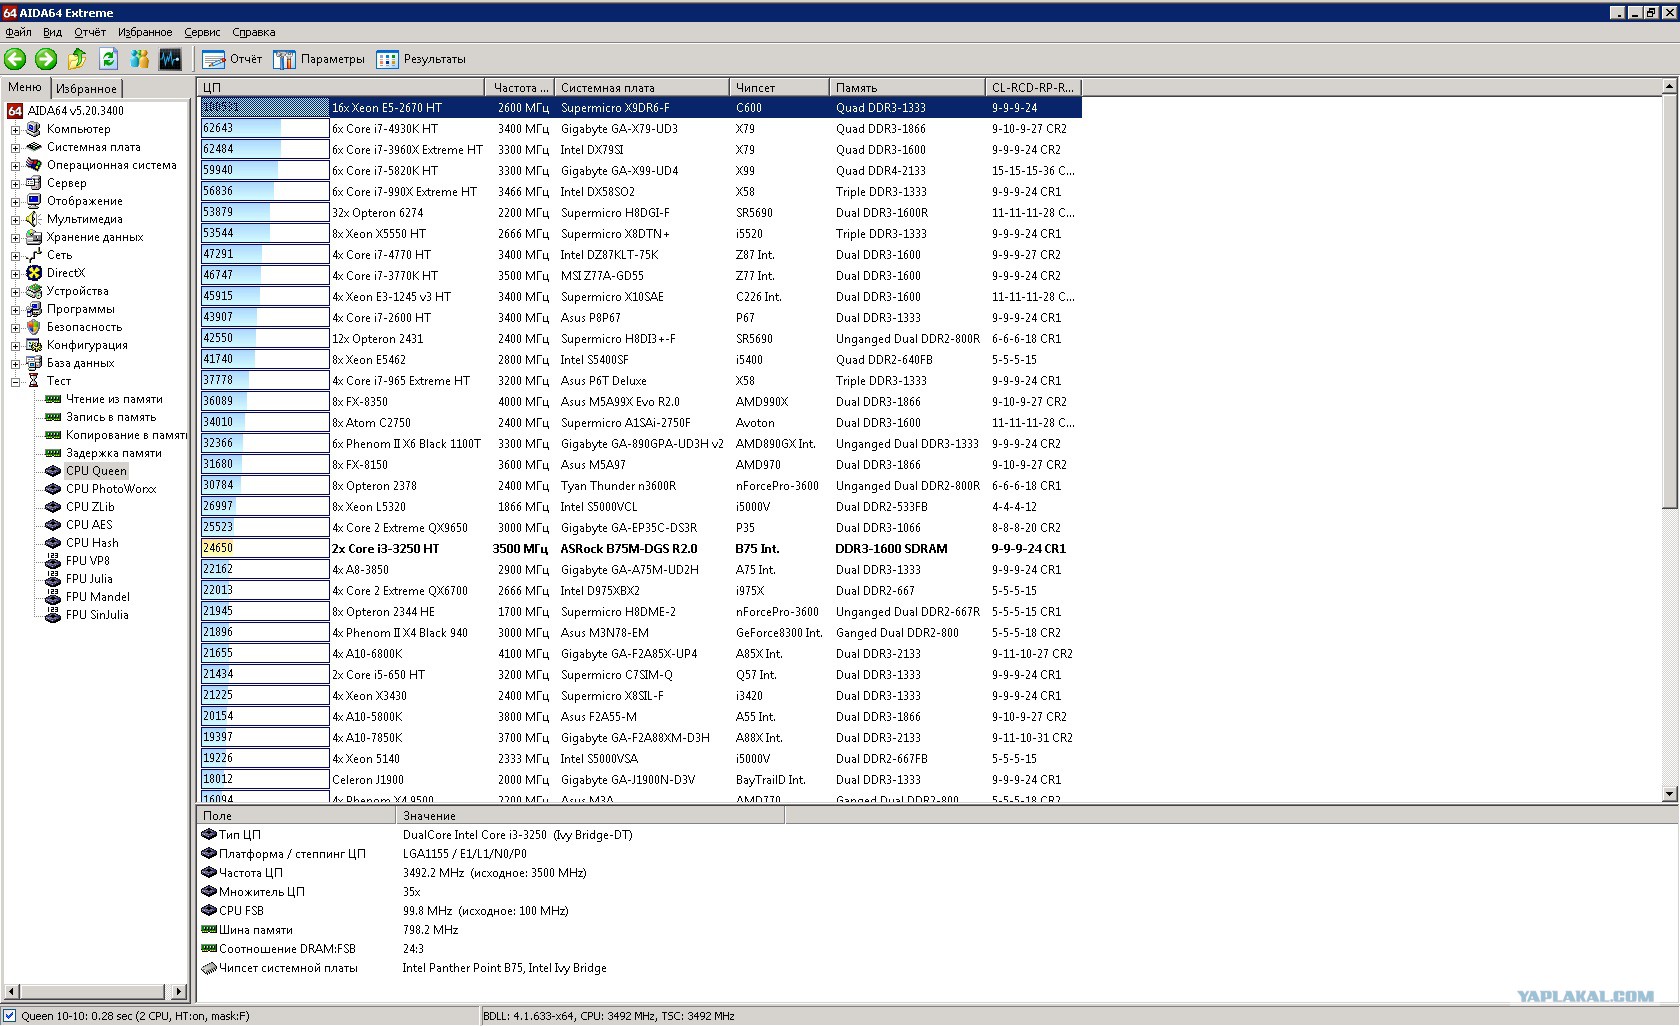Click the Отчёт report button
This screenshot has width=1680, height=1026.
[x=232, y=59]
